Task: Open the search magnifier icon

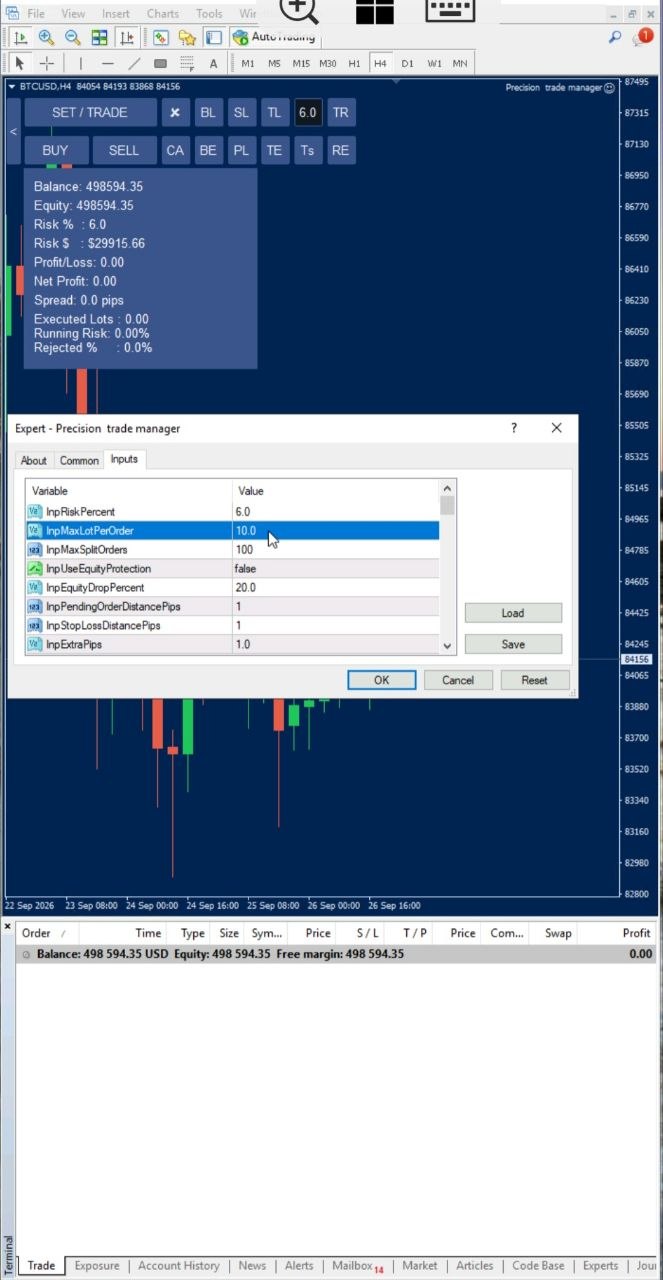Action: (x=615, y=37)
